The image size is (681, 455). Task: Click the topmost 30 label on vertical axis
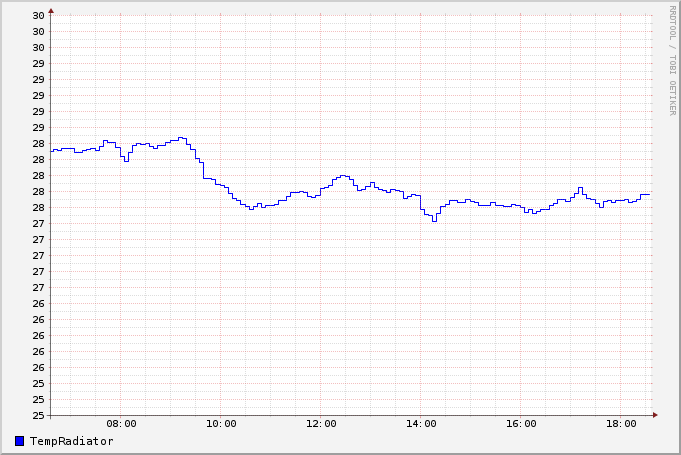pos(38,16)
